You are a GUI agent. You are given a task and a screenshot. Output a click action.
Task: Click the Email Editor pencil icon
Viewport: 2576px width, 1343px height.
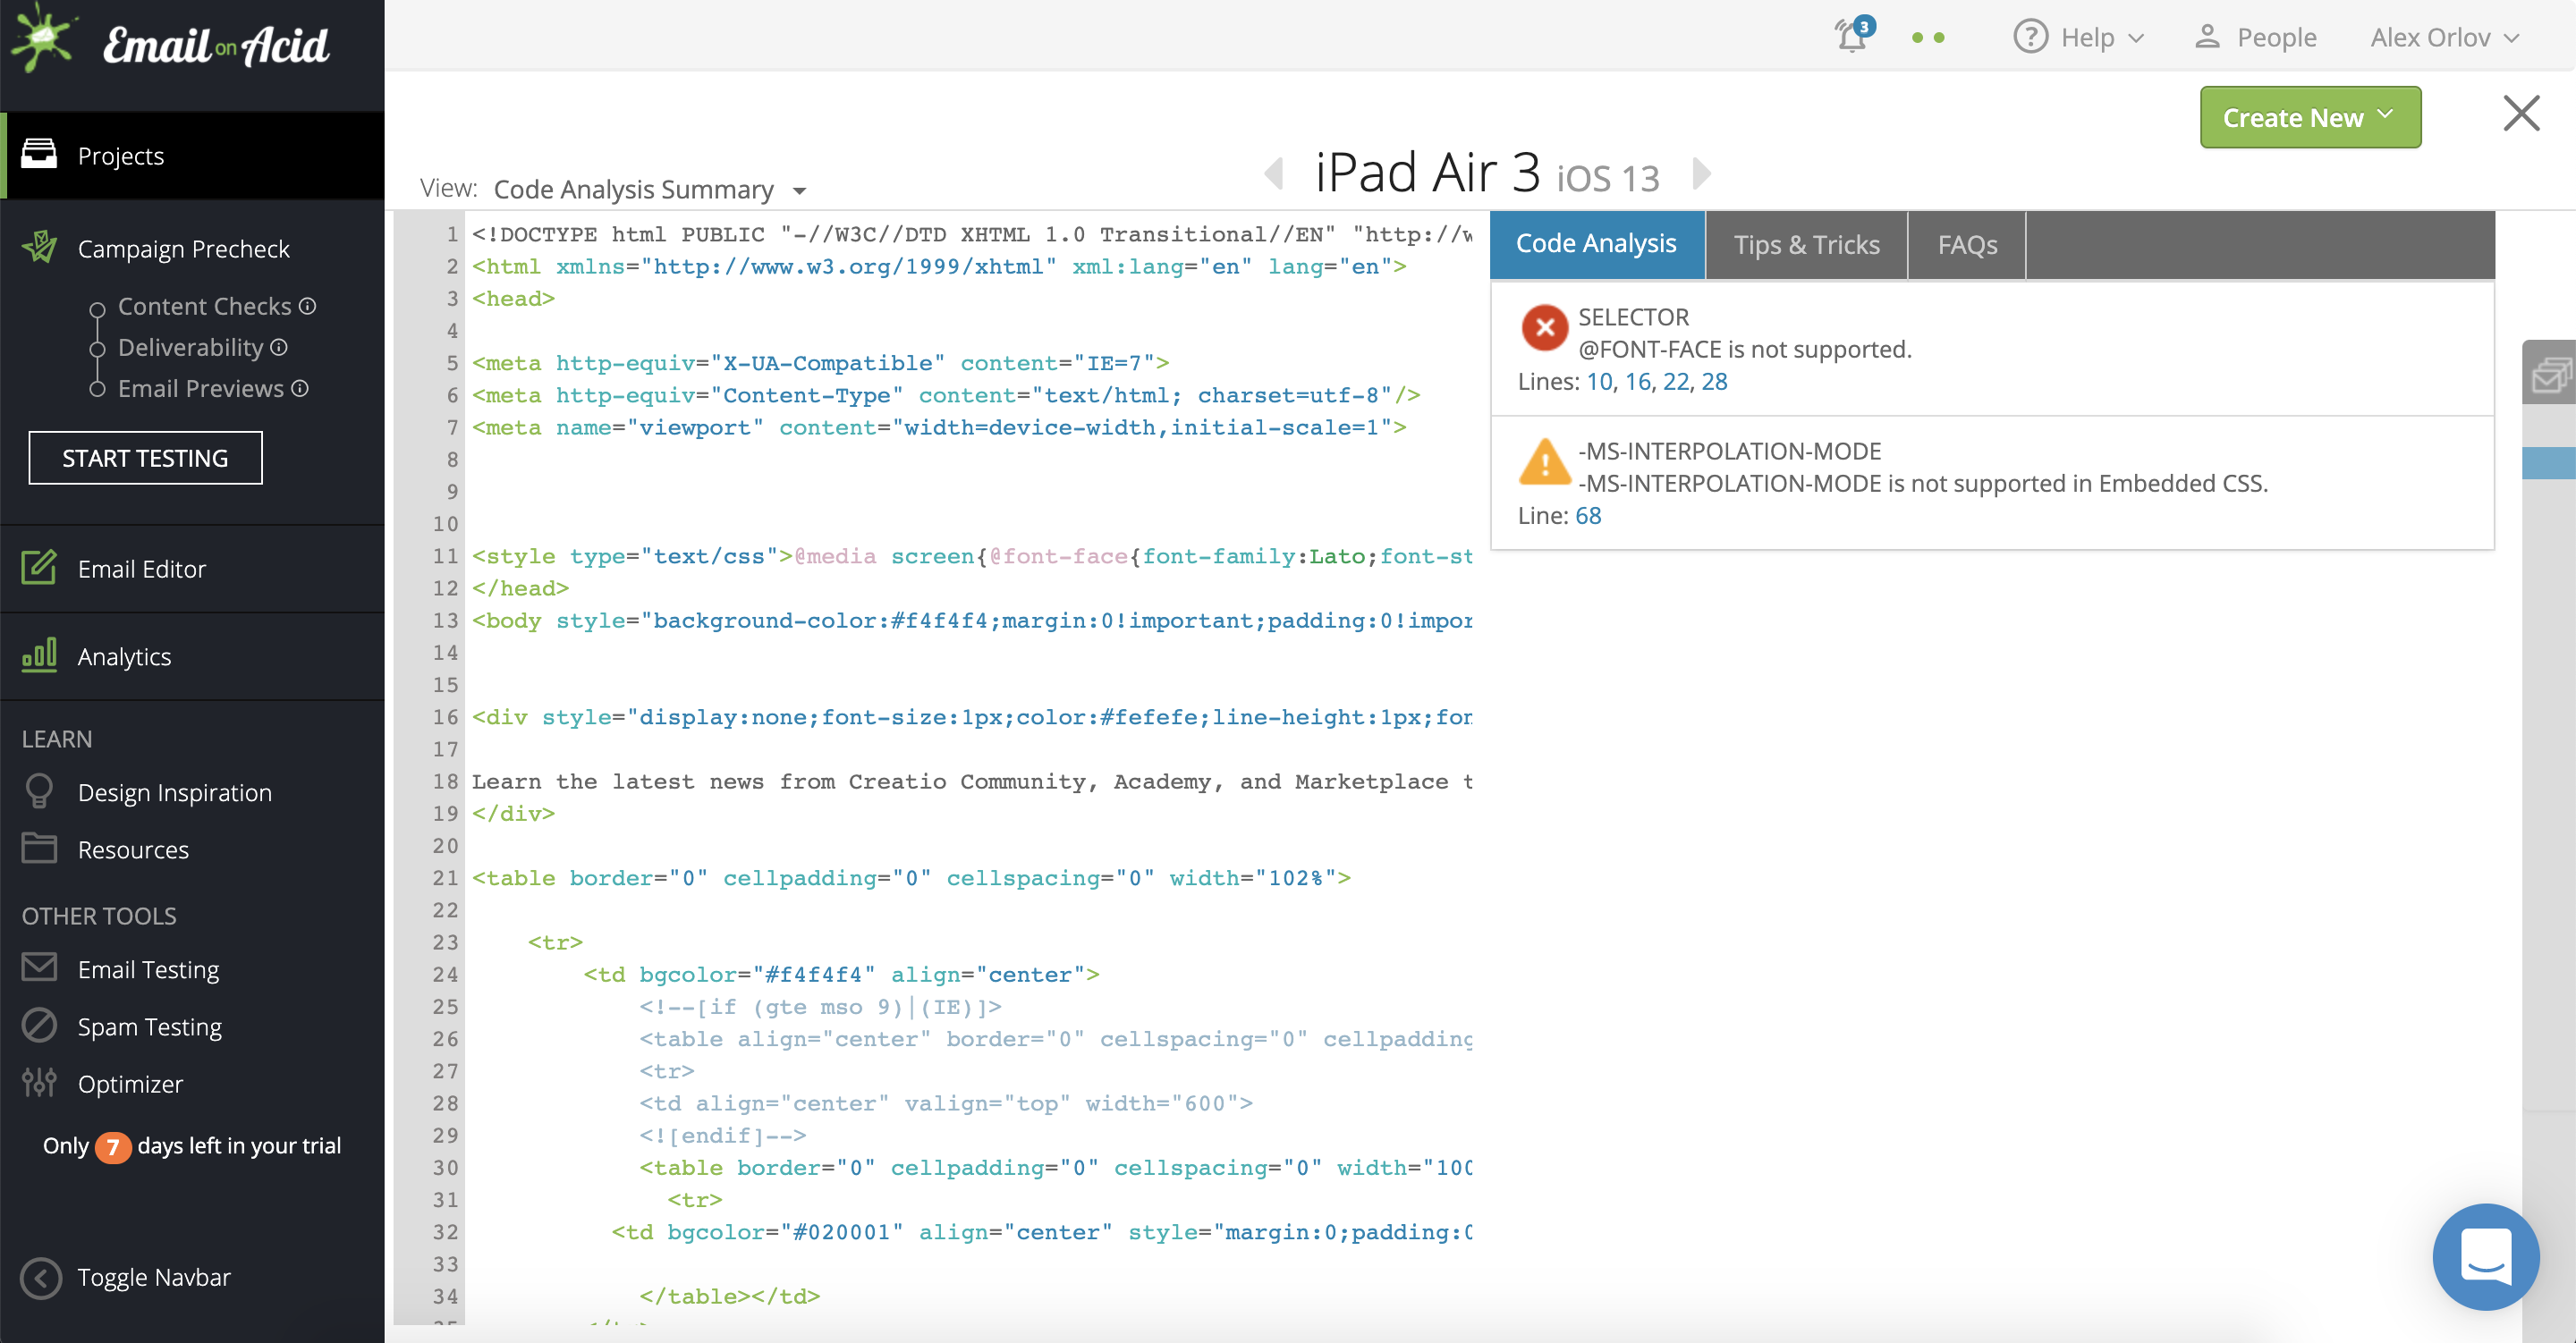click(x=39, y=568)
